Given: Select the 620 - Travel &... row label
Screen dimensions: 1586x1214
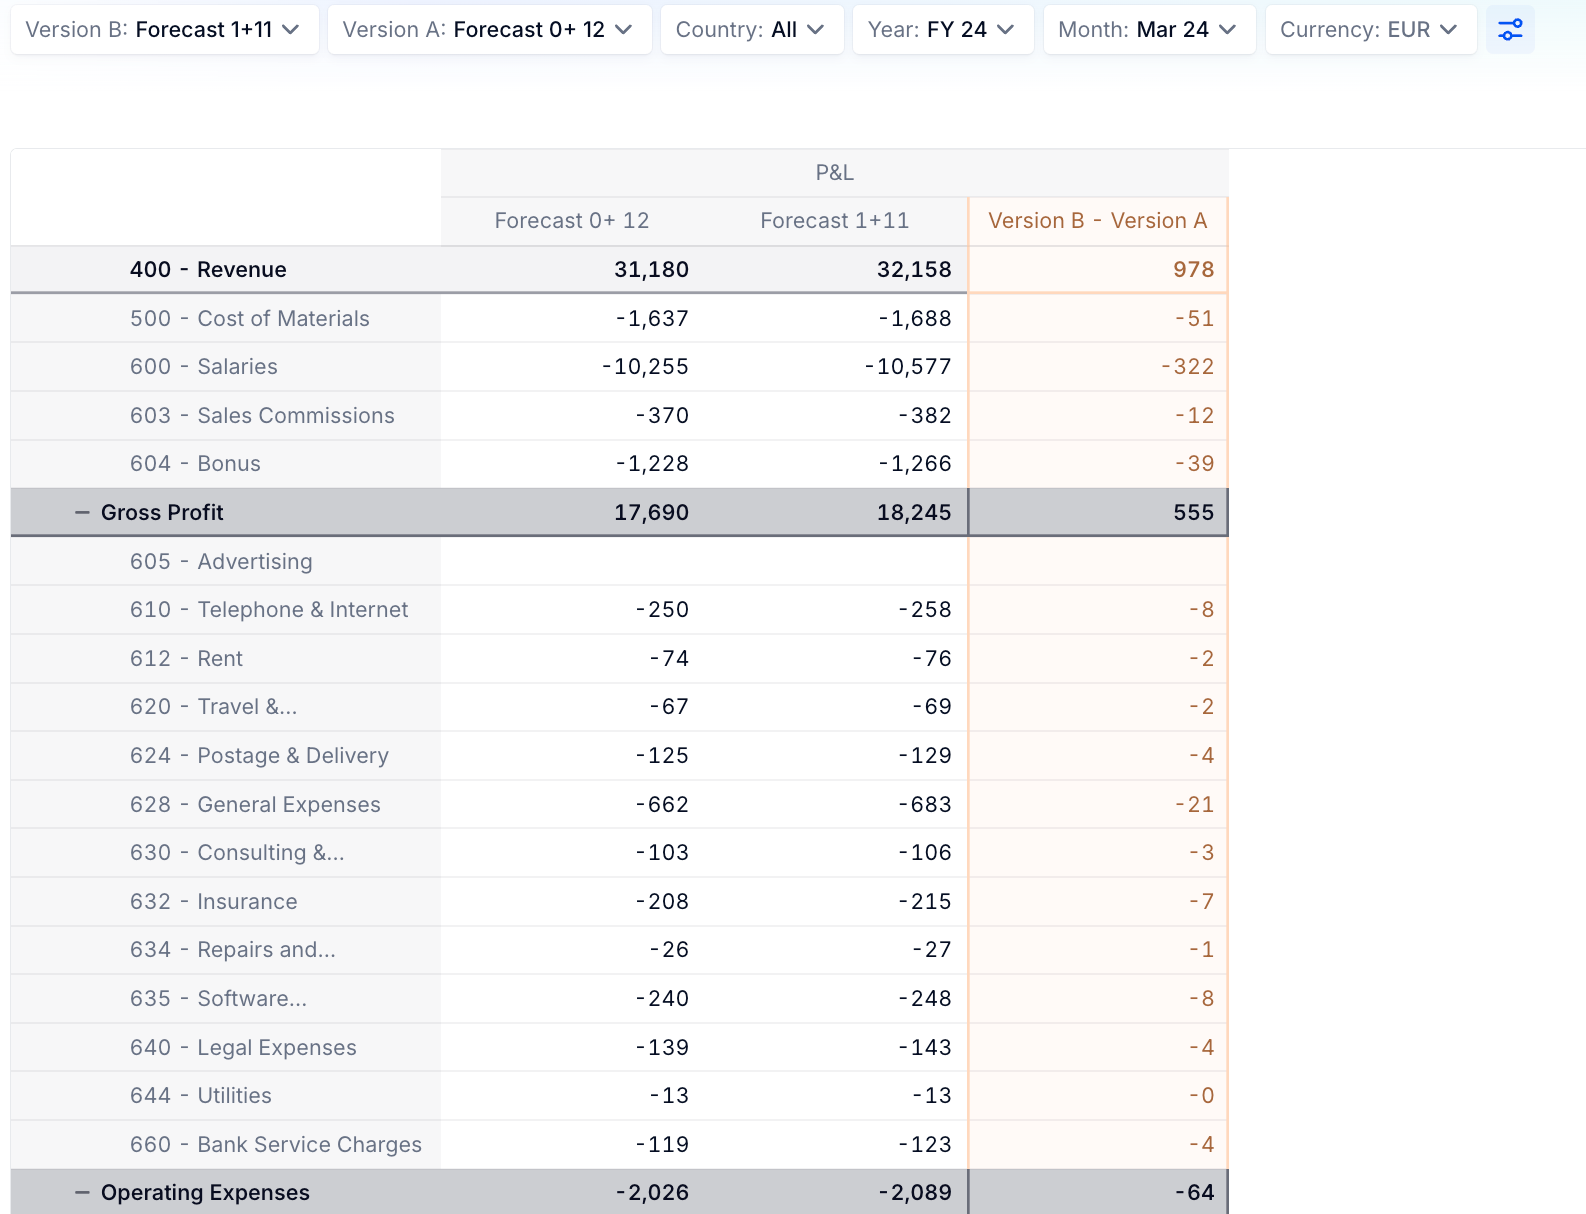Looking at the screenshot, I should tap(213, 707).
